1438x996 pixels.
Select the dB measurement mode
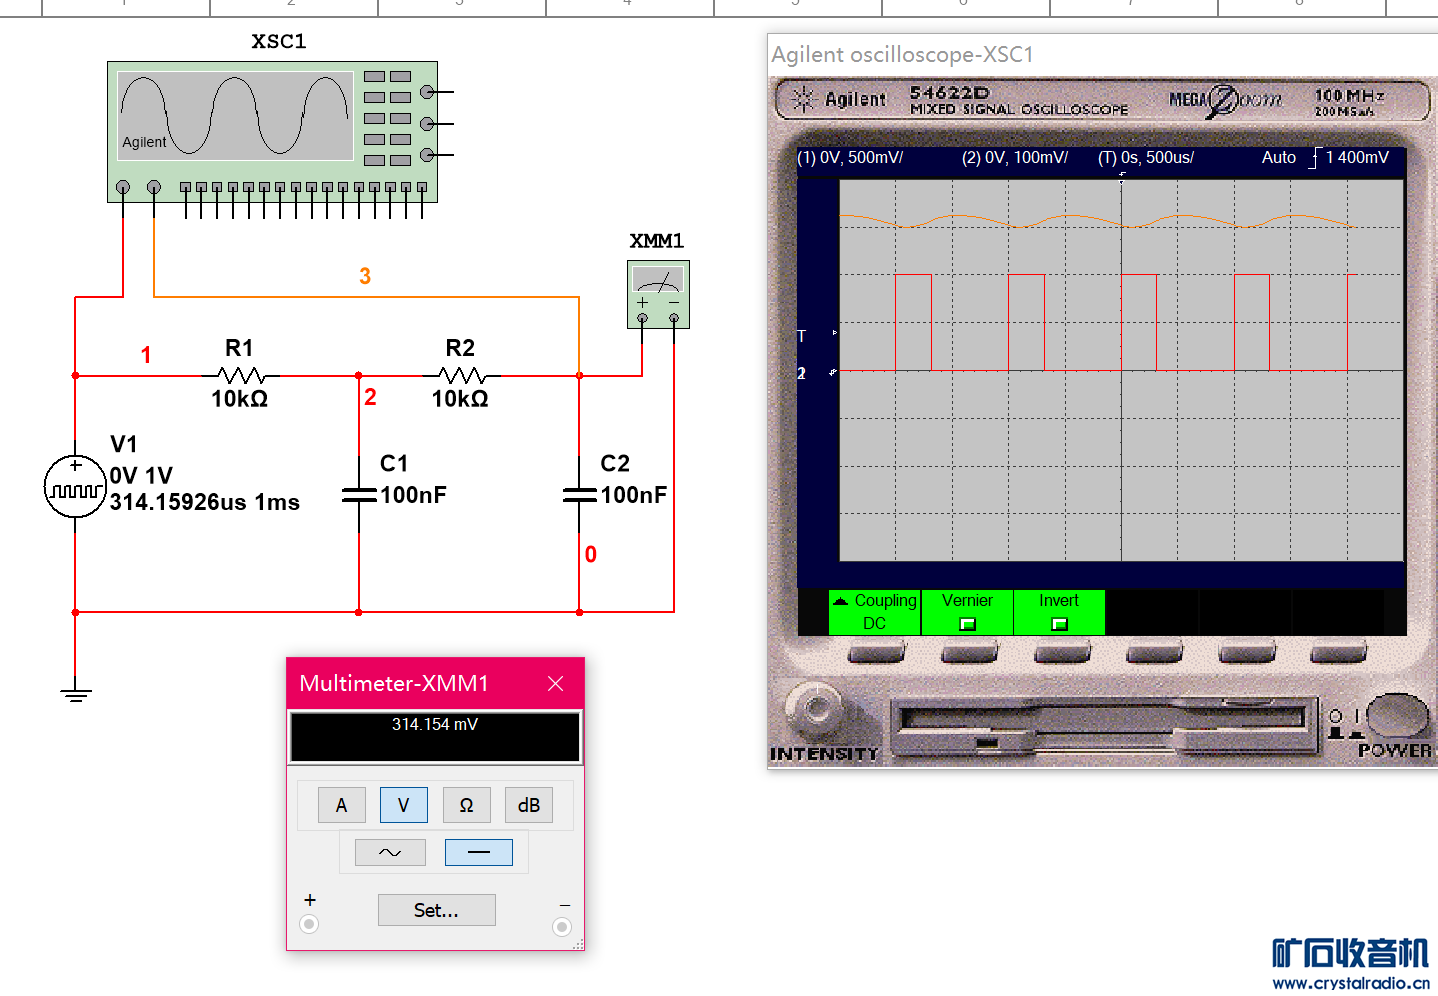pyautogui.click(x=528, y=805)
